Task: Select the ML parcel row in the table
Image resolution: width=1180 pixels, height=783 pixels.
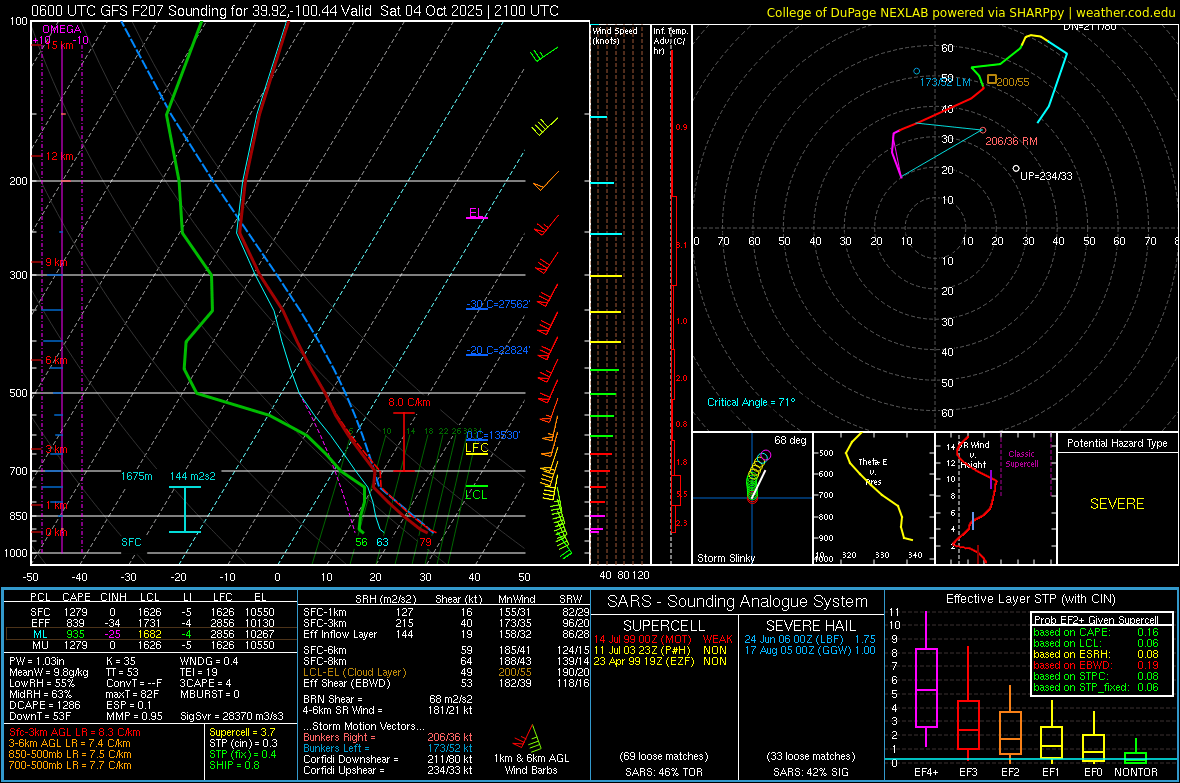Action: coord(151,634)
